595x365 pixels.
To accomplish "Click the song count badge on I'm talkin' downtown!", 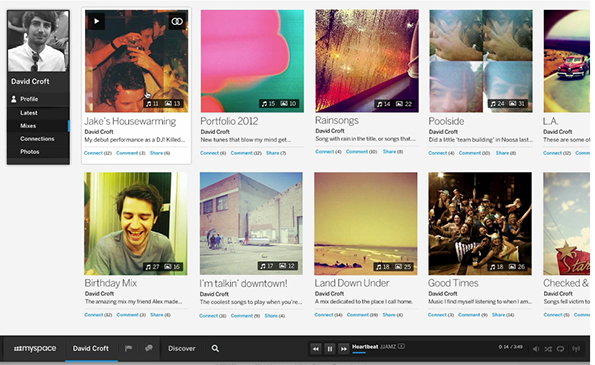I will point(267,266).
